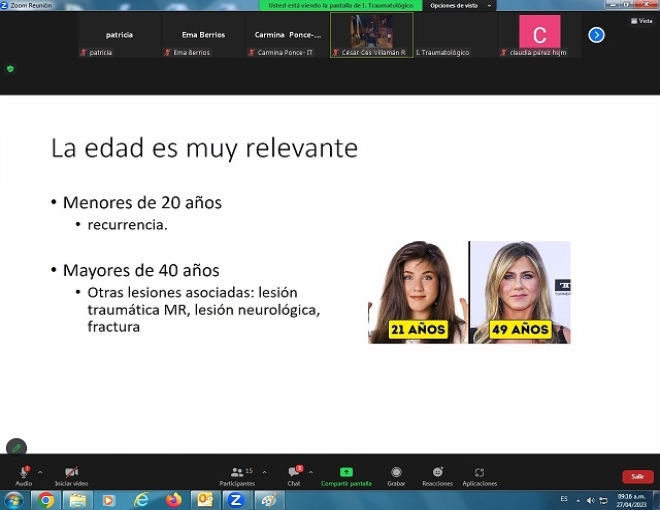
Task: Open Opciones de vista dropdown
Action: pyautogui.click(x=460, y=5)
